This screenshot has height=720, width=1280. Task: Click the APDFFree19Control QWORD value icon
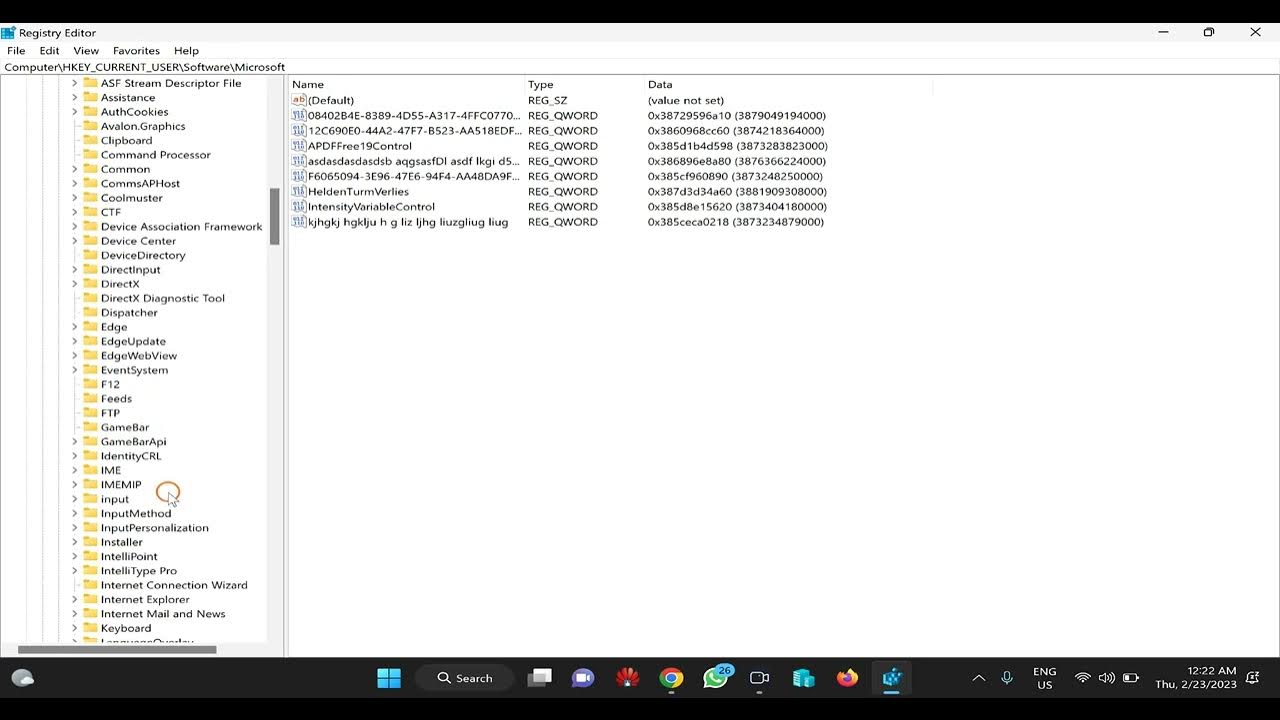299,146
